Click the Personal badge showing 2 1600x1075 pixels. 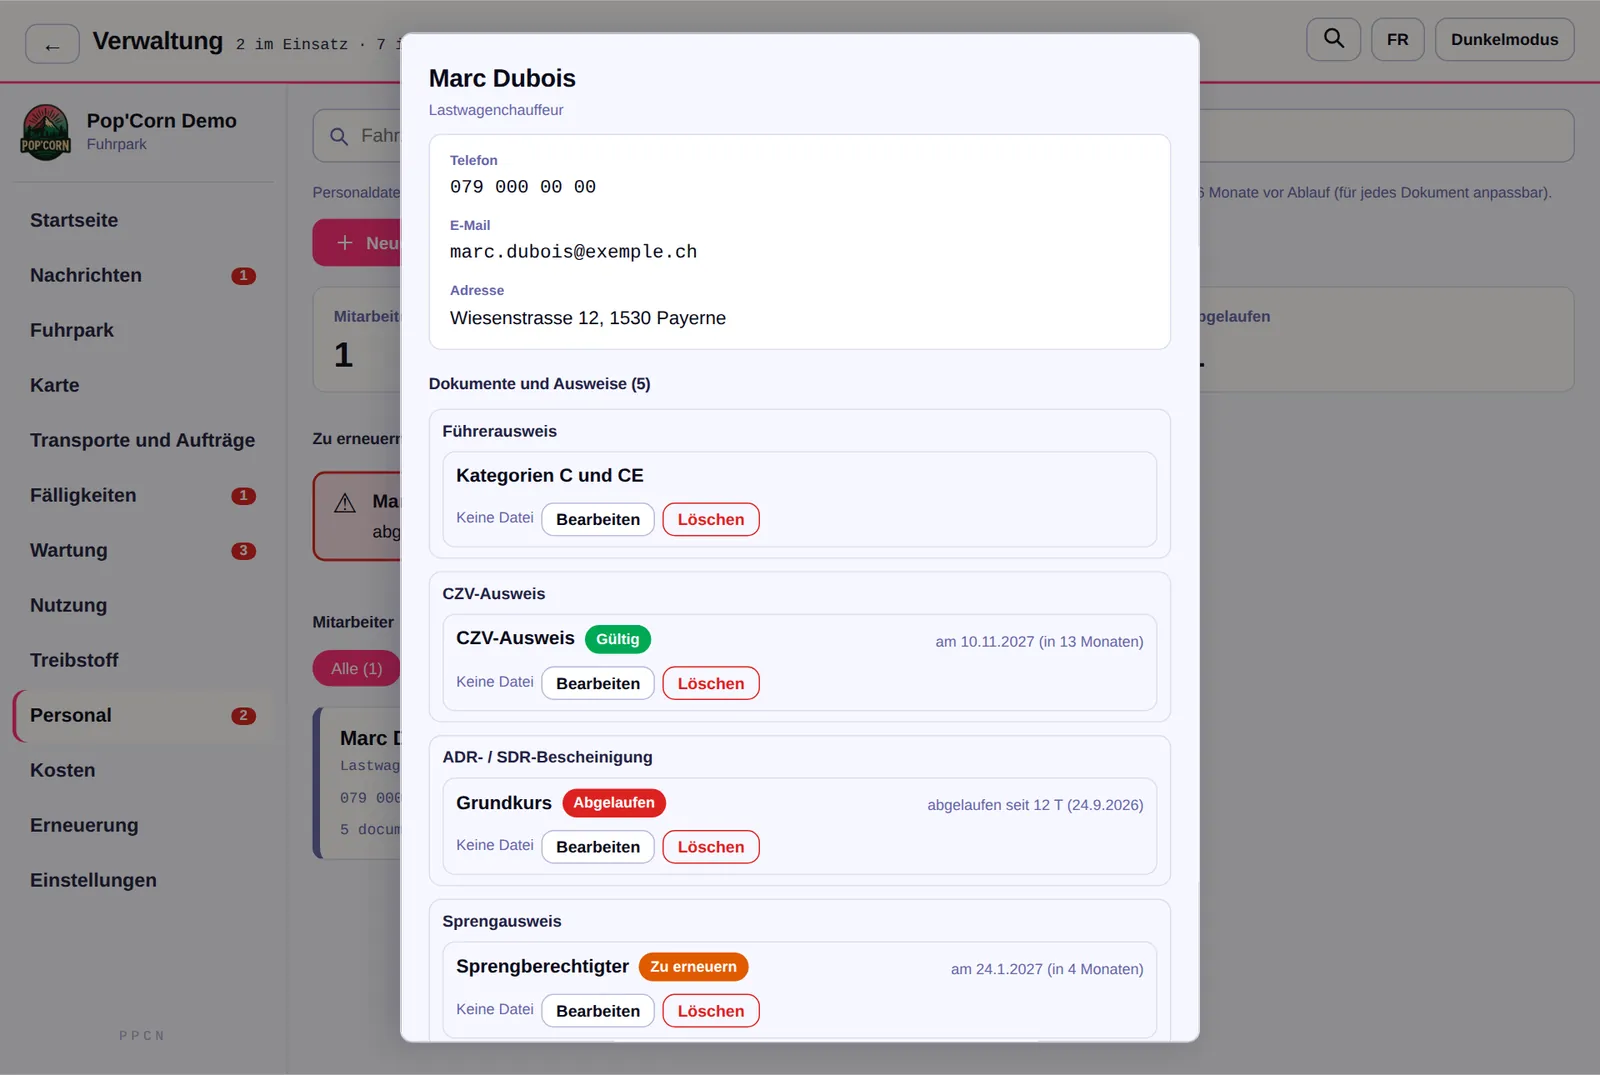[x=243, y=716]
